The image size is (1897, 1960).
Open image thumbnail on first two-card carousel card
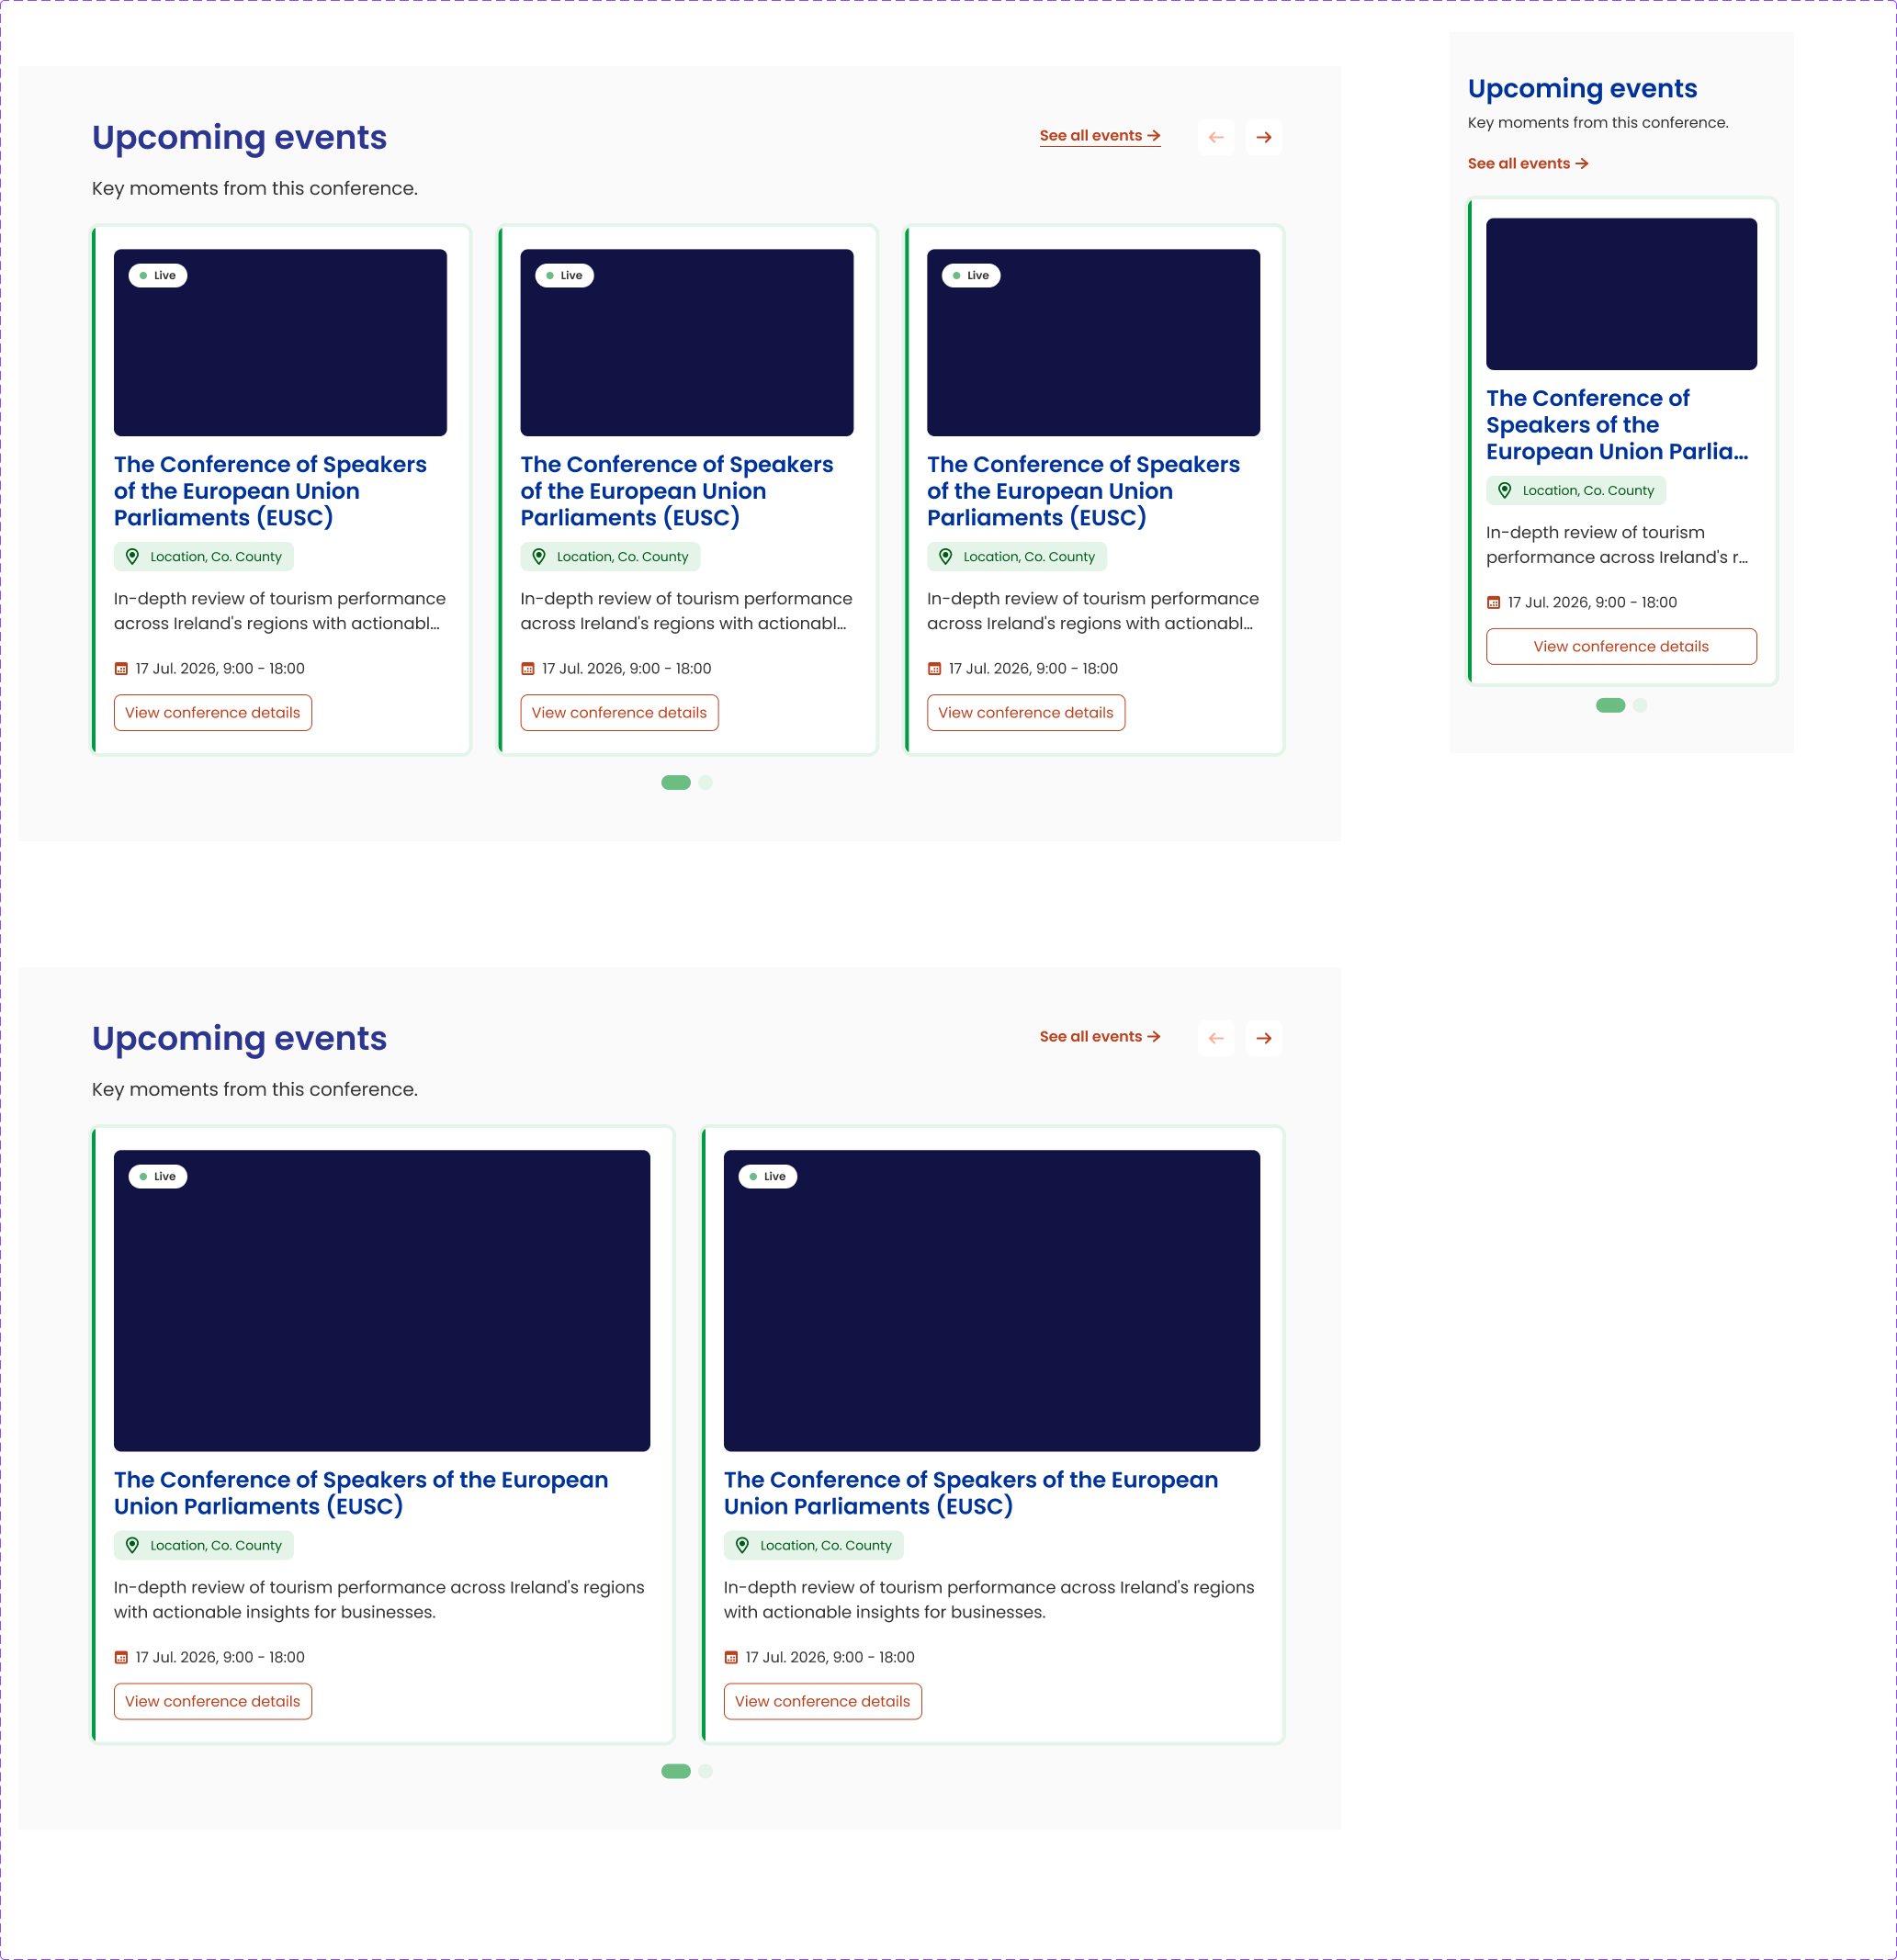382,1301
